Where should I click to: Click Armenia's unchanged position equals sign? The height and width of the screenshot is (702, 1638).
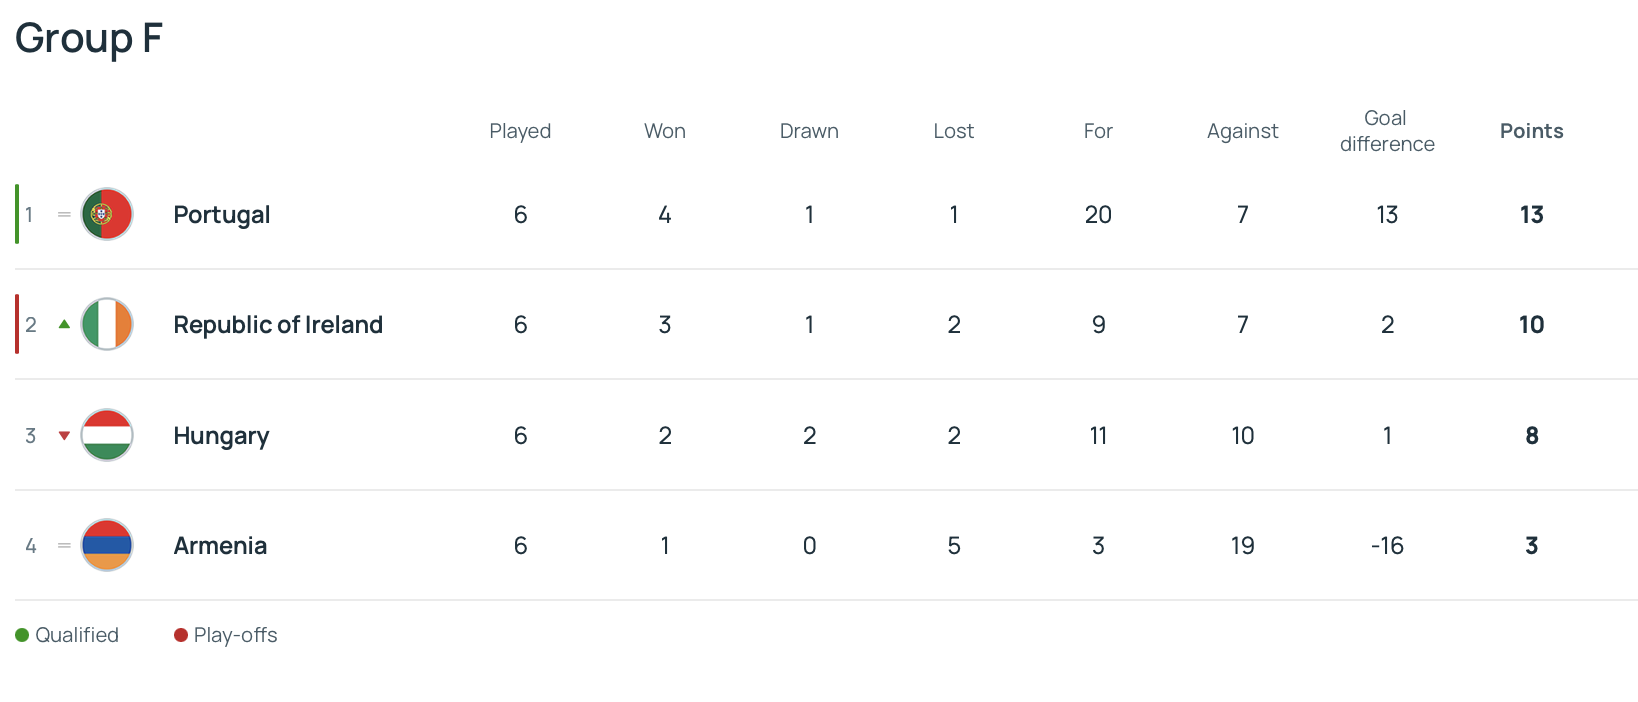(x=64, y=545)
